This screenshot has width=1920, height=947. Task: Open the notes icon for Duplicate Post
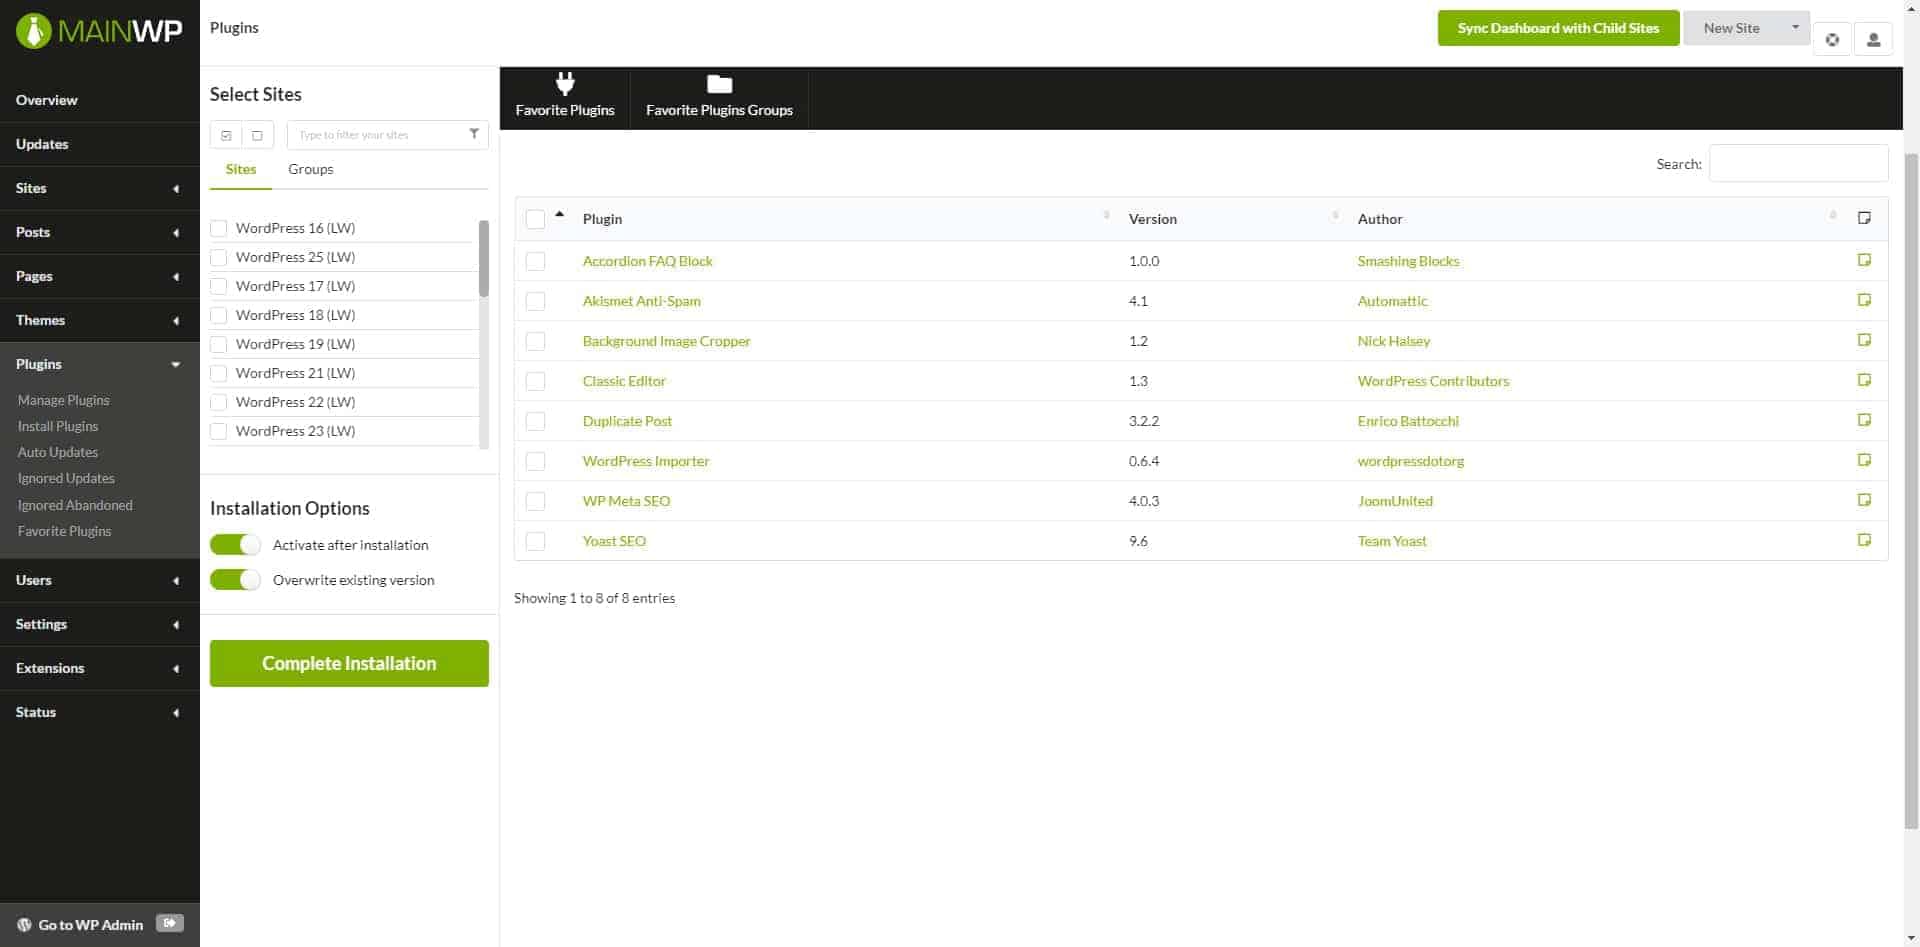(1864, 420)
